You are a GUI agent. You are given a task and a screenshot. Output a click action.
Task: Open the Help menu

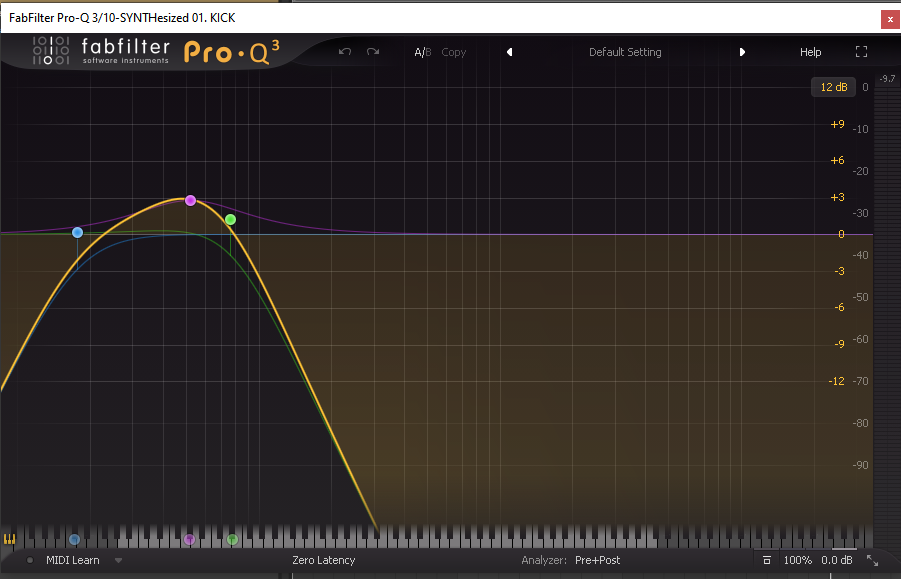(x=810, y=52)
